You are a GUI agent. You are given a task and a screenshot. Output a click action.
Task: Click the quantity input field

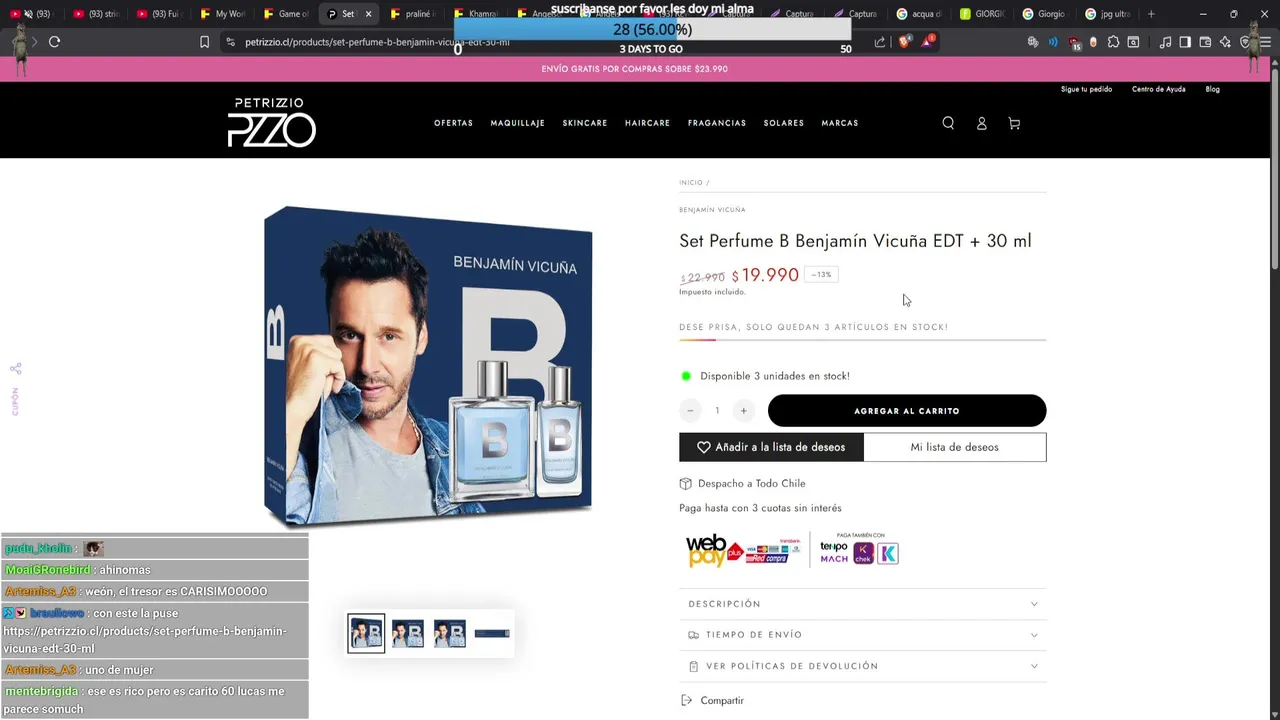click(x=717, y=411)
